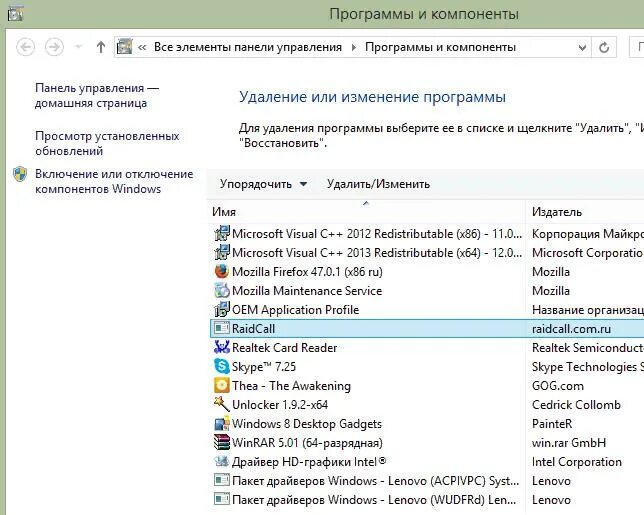Image resolution: width=644 pixels, height=515 pixels.
Task: Click the Mozilla Maintenance Service icon
Action: tap(222, 290)
